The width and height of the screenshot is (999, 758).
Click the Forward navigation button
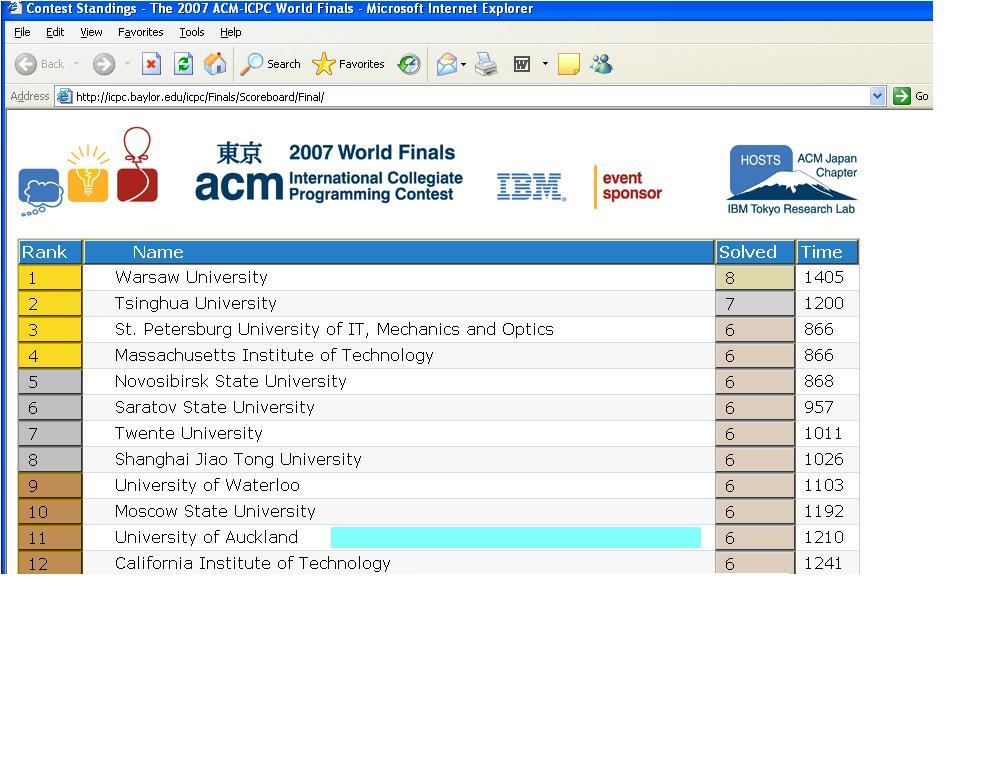(x=104, y=64)
